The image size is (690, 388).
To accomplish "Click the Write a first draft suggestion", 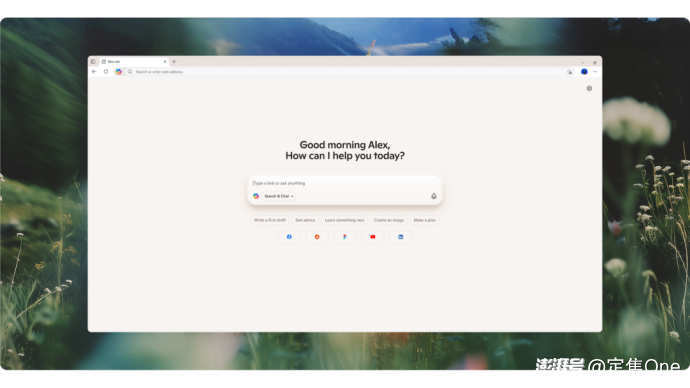I will click(x=270, y=220).
